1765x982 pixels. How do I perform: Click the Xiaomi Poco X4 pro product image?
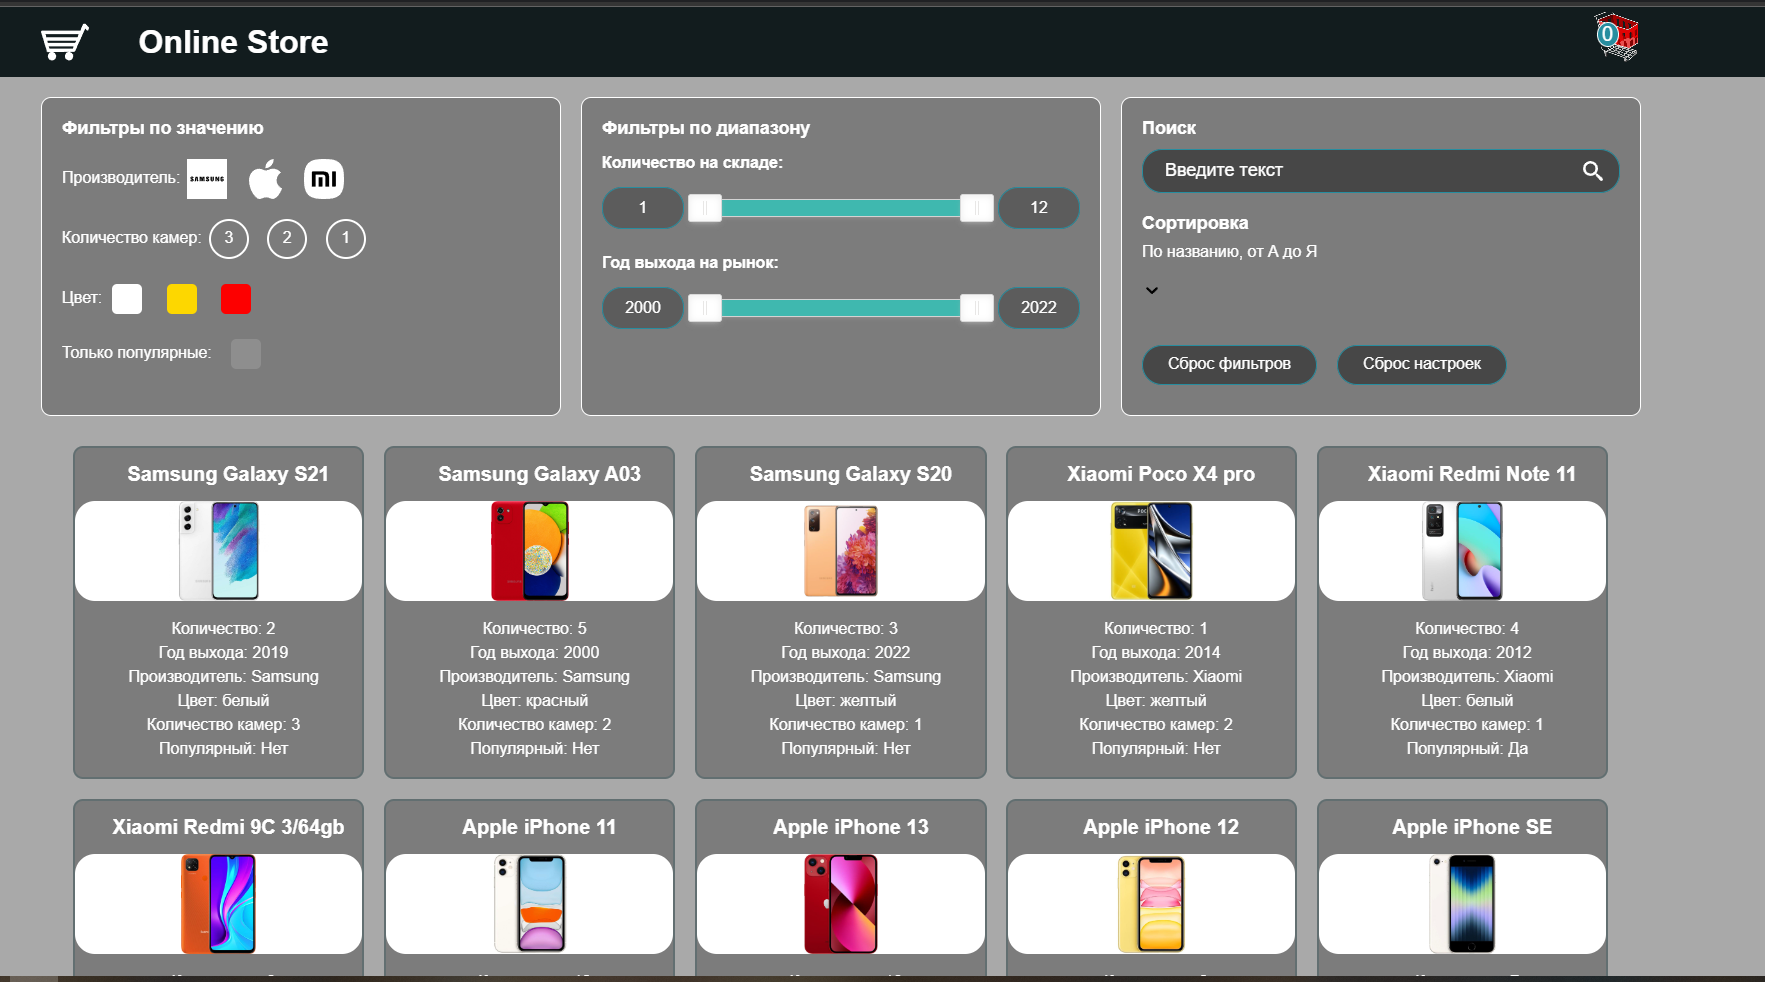tap(1150, 551)
